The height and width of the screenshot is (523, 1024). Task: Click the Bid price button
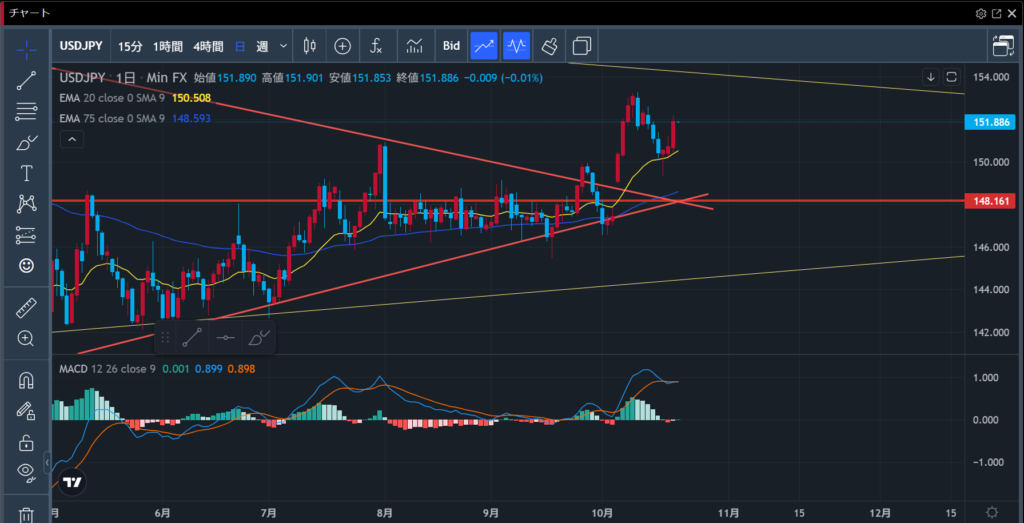451,46
